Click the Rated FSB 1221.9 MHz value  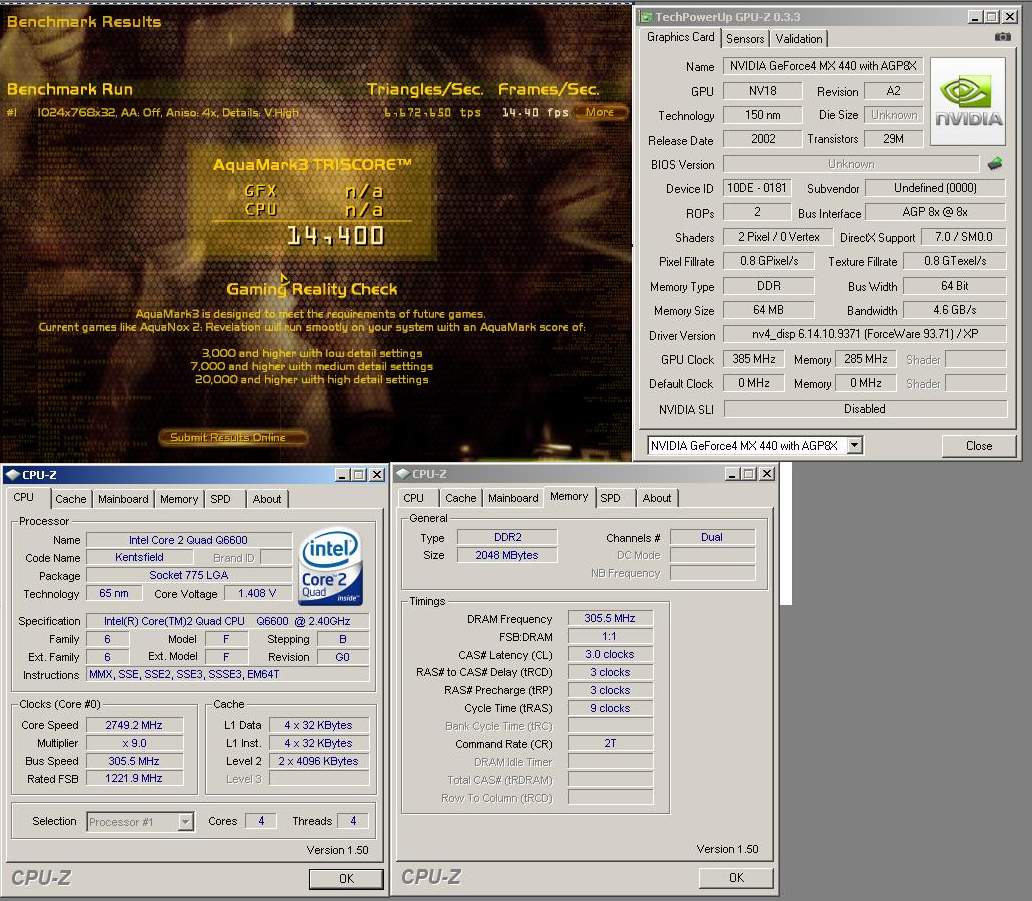pyautogui.click(x=134, y=779)
